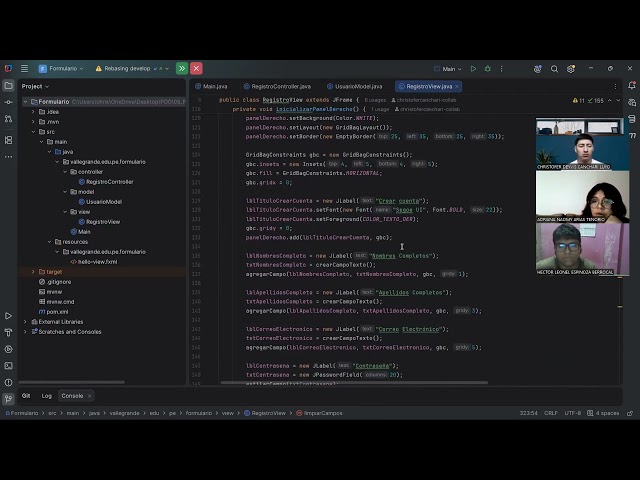This screenshot has width=640, height=480.
Task: Collapse the controller package
Action: click(65, 172)
